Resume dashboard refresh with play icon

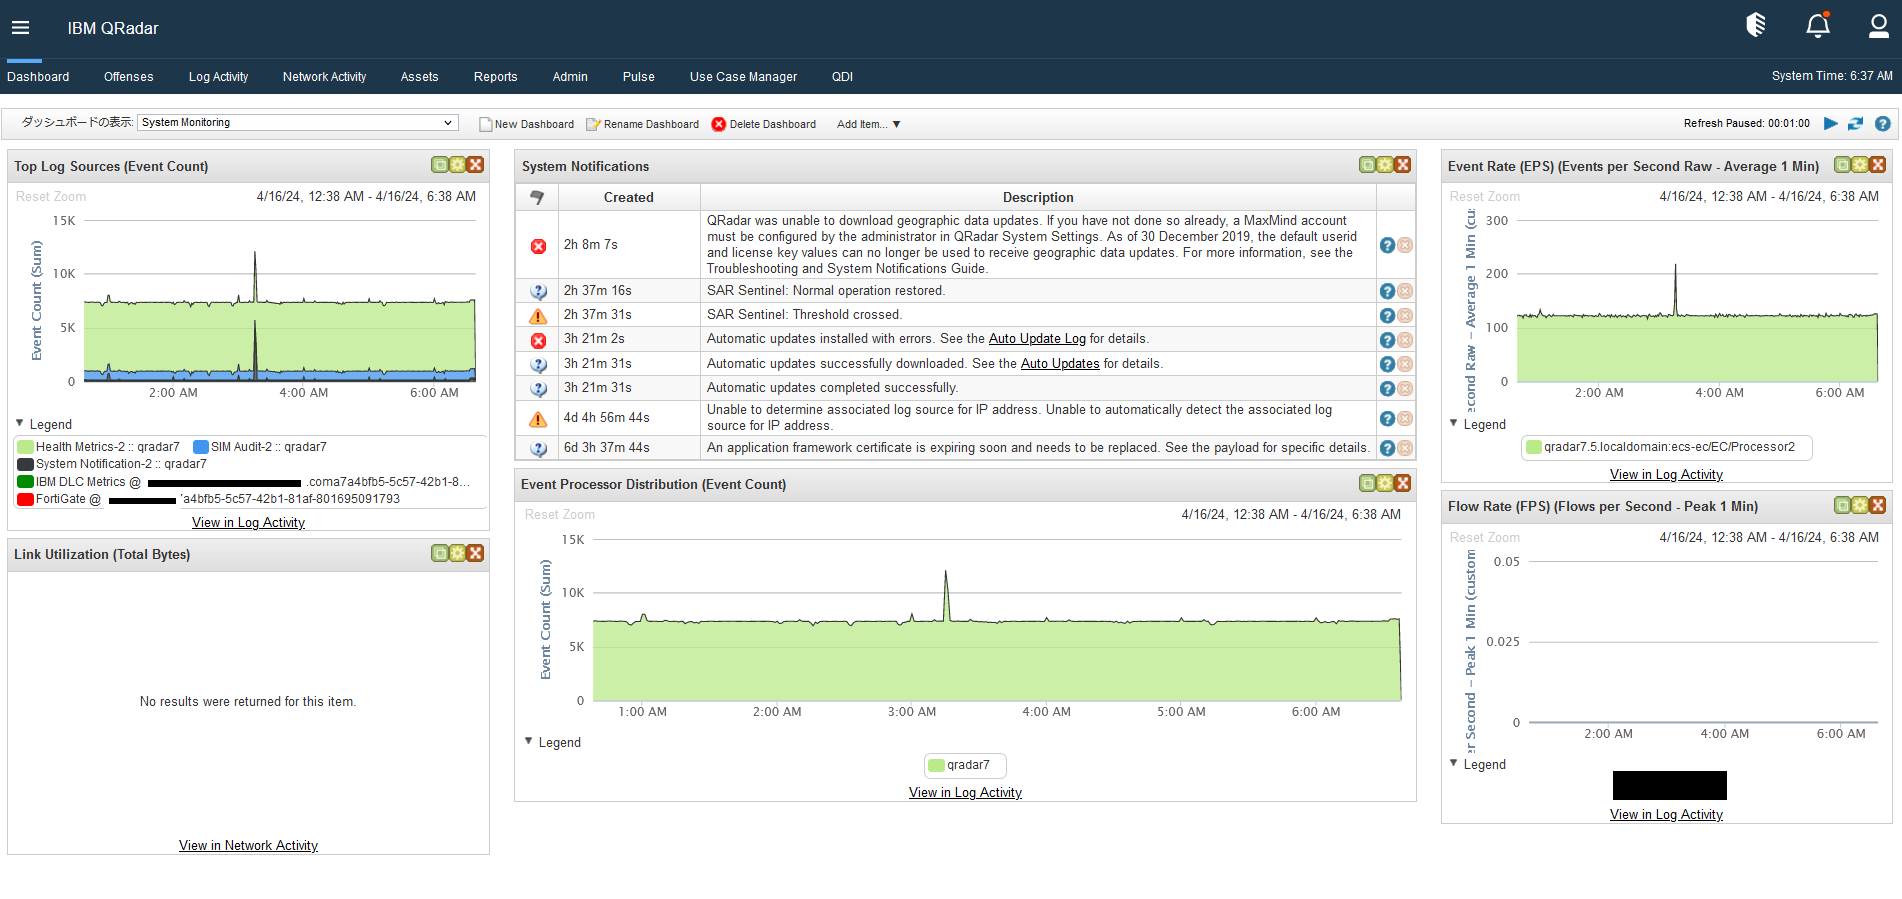[1831, 124]
